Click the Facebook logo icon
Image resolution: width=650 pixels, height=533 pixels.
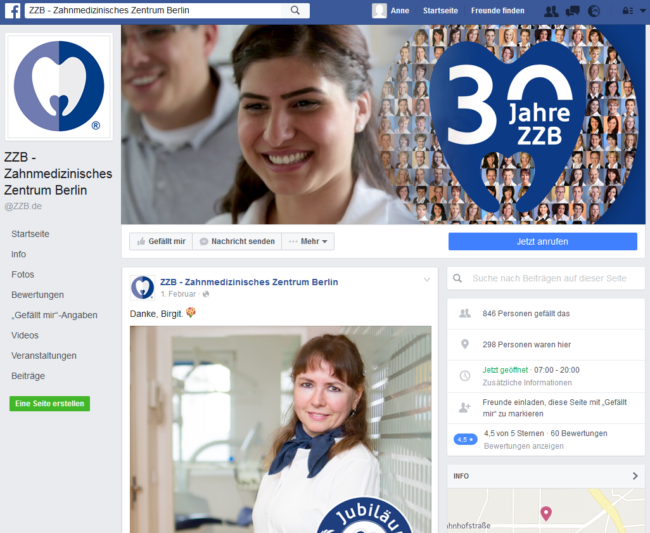(x=12, y=11)
